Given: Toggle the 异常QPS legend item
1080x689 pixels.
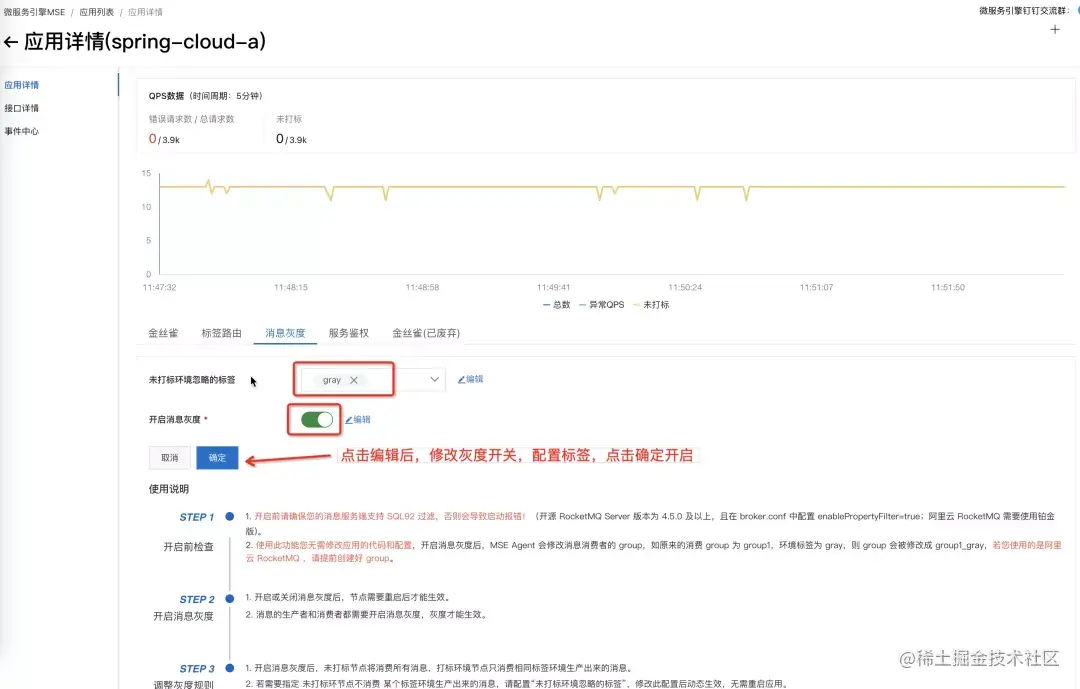Looking at the screenshot, I should (x=601, y=305).
